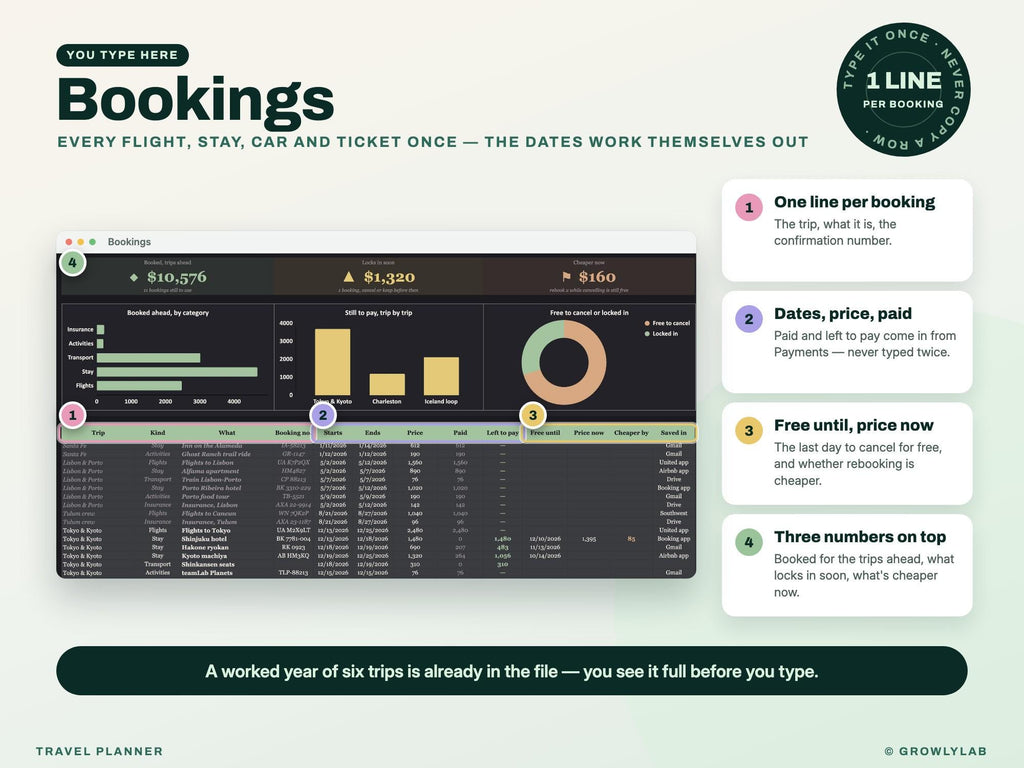Click the Cheaper by column header
This screenshot has width=1024, height=768.
tap(631, 433)
